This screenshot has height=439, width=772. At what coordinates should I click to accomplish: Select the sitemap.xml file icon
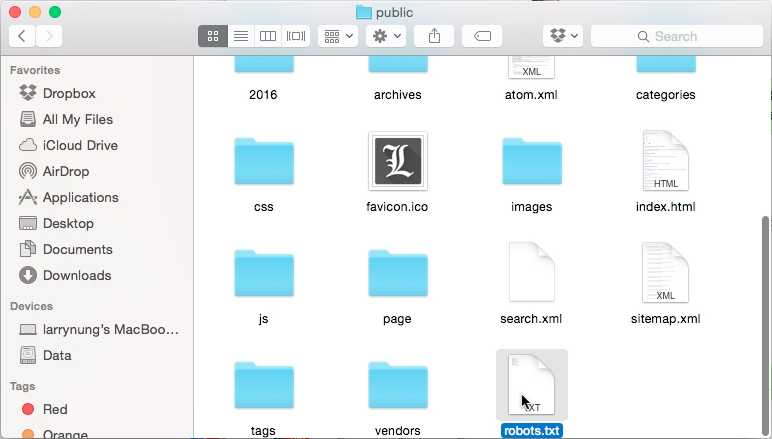tap(666, 272)
